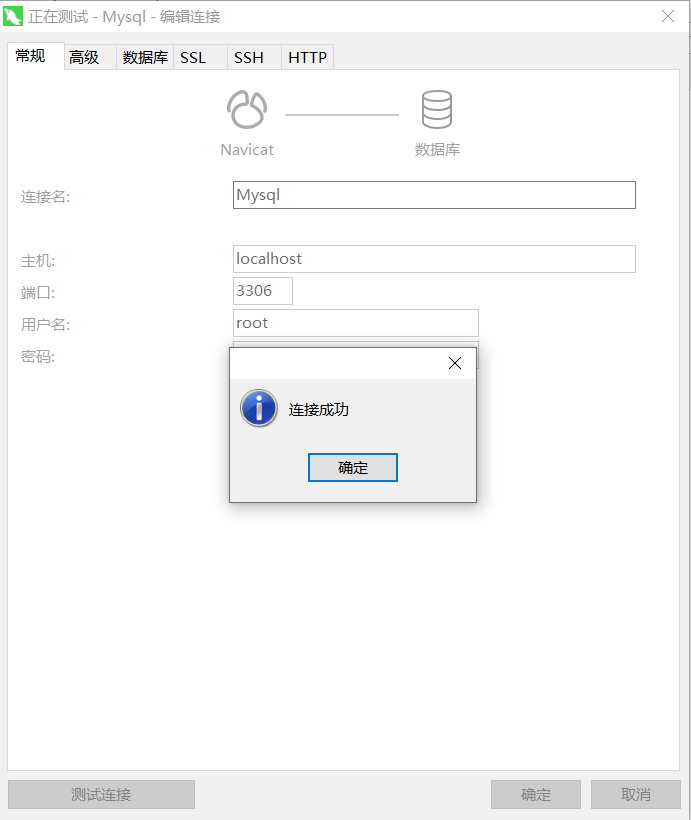This screenshot has height=820, width=691.
Task: Close the connection success popup
Action: [x=455, y=363]
